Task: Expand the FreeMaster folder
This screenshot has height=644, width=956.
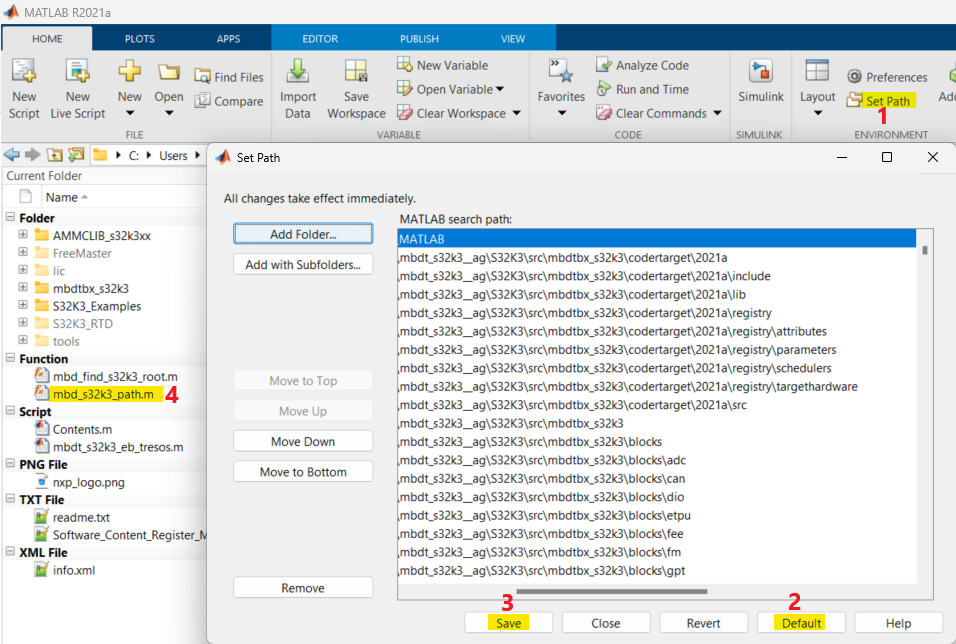Action: pos(23,252)
